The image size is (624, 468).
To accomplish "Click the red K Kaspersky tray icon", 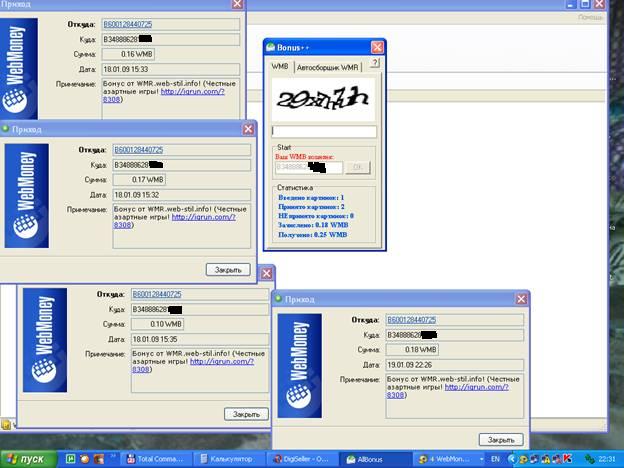I will pyautogui.click(x=567, y=459).
